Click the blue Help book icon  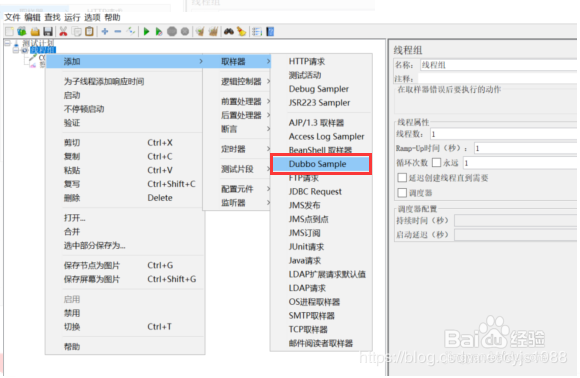pyautogui.click(x=270, y=32)
